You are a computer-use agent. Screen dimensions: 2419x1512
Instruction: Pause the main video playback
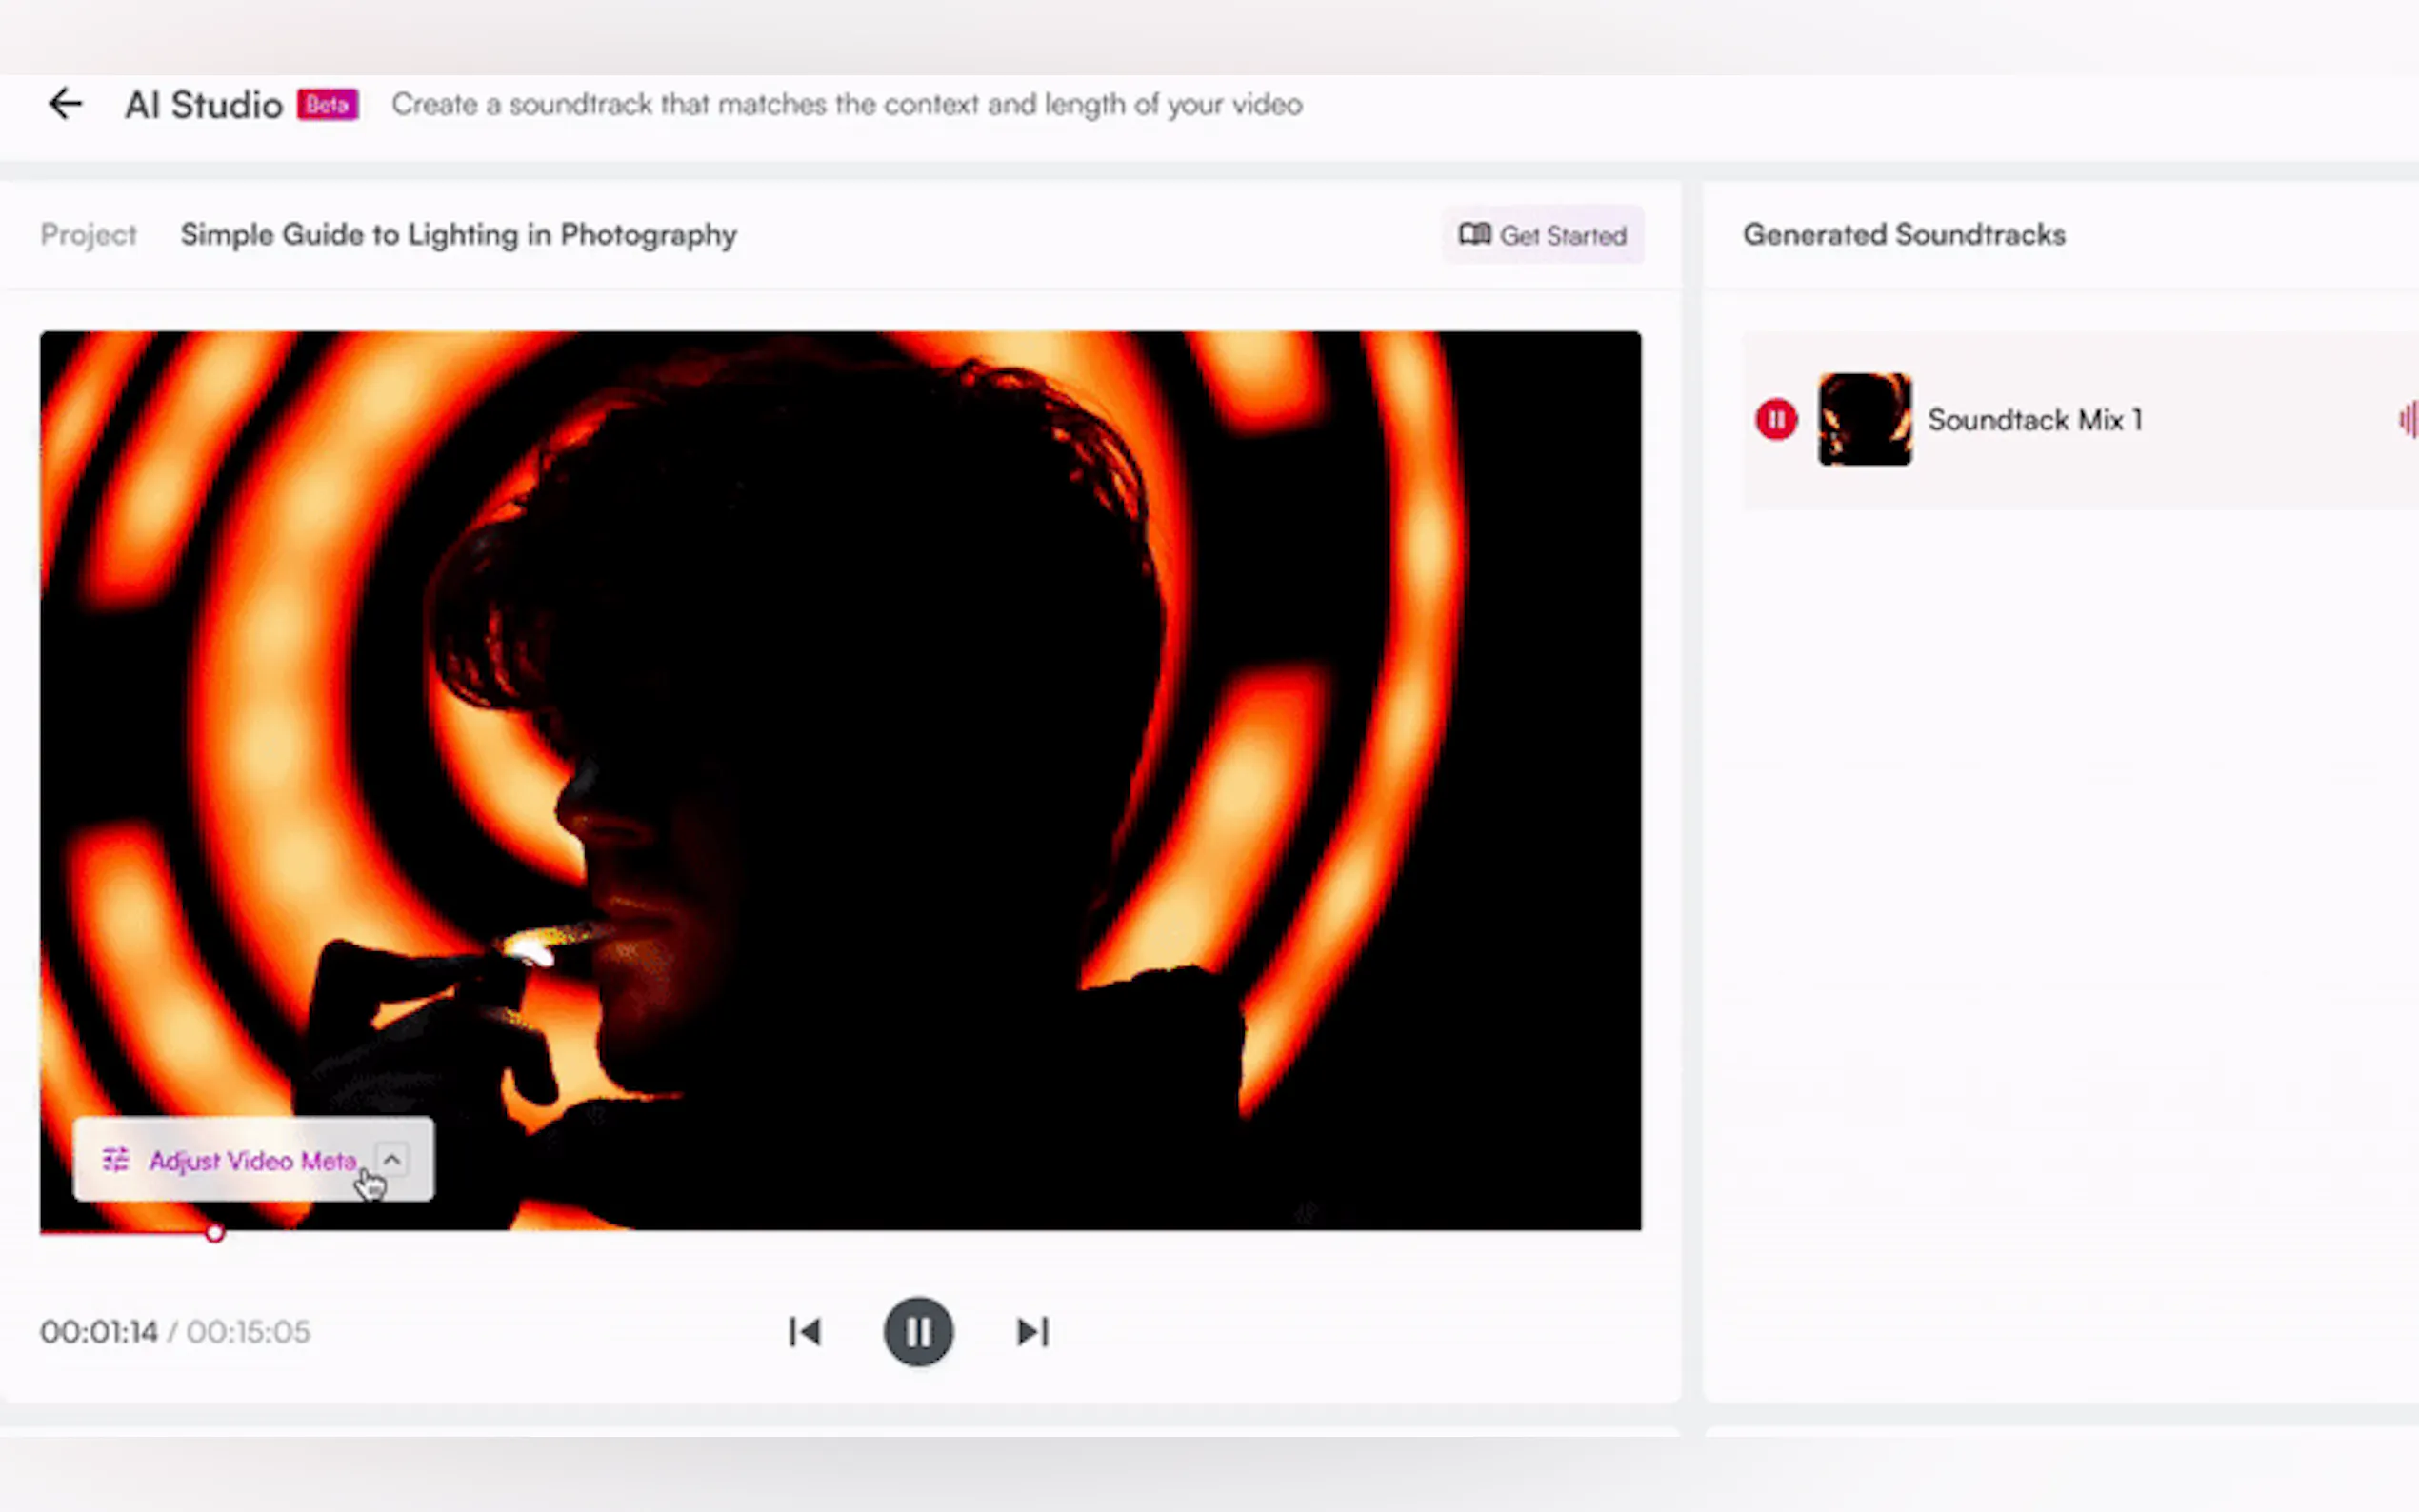pos(917,1331)
